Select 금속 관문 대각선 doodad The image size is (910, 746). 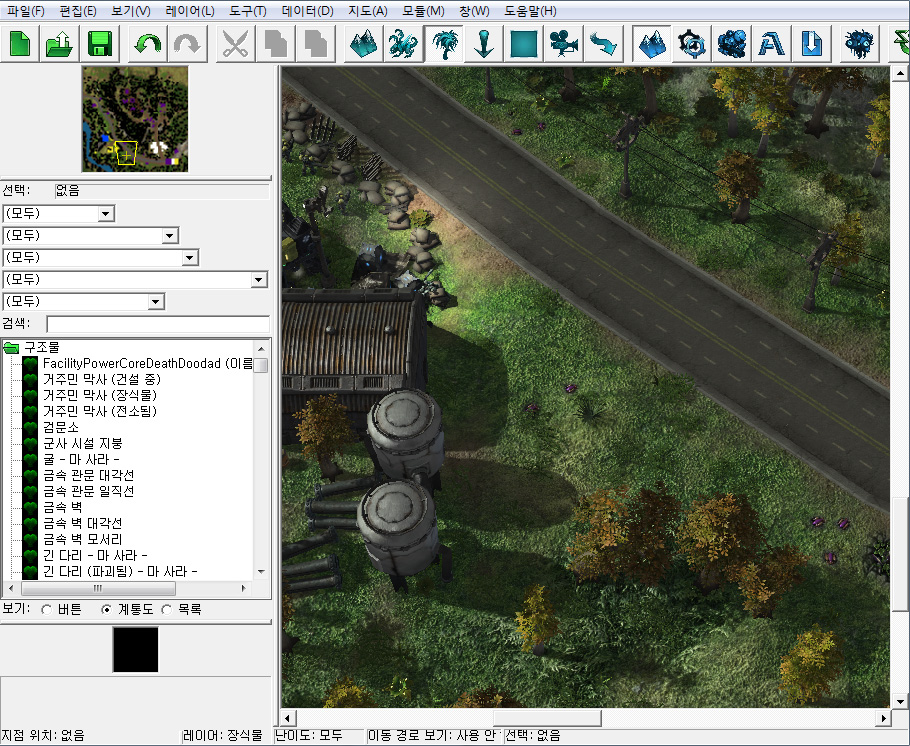88,475
